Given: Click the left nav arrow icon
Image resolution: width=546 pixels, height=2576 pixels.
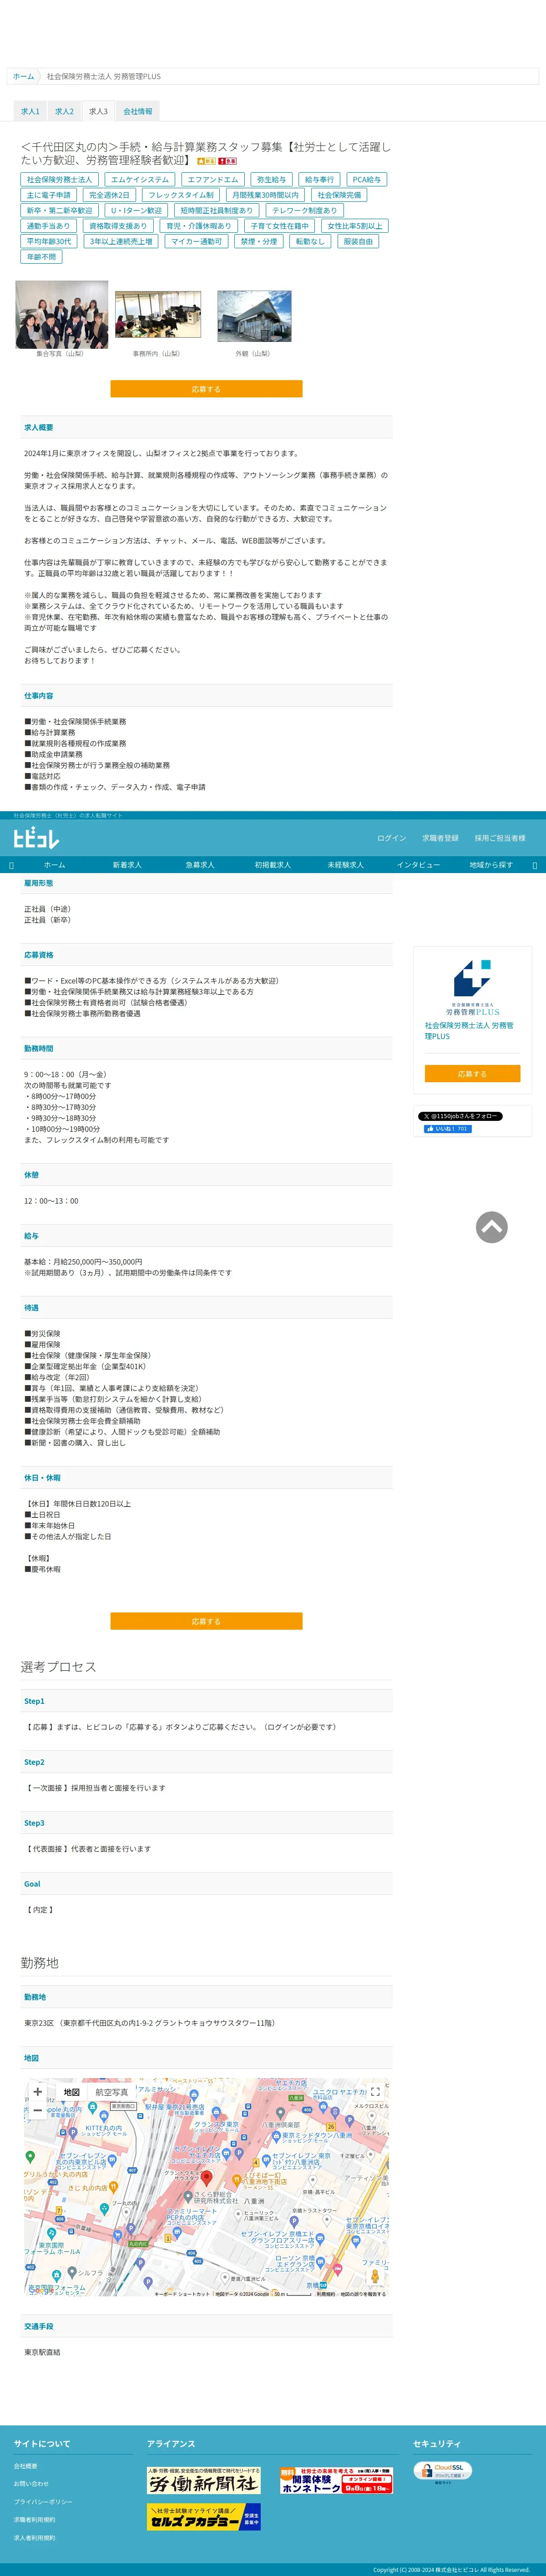Looking at the screenshot, I should [x=11, y=865].
